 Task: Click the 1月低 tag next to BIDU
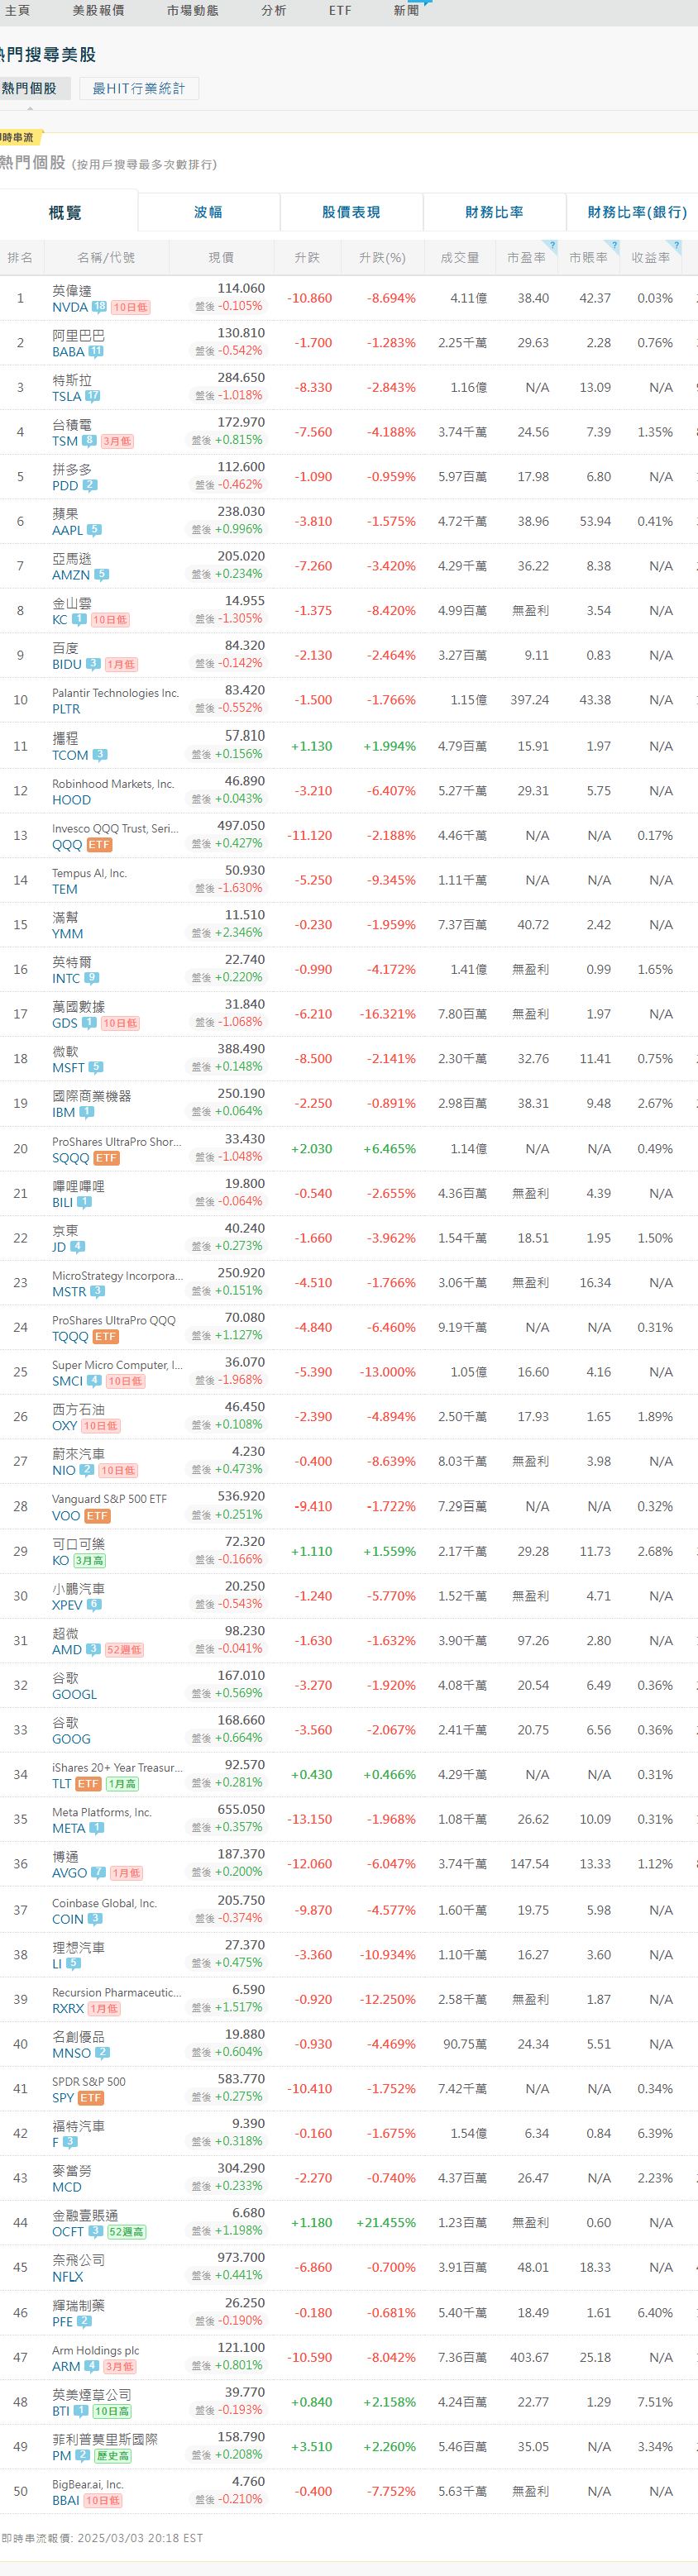pos(121,664)
